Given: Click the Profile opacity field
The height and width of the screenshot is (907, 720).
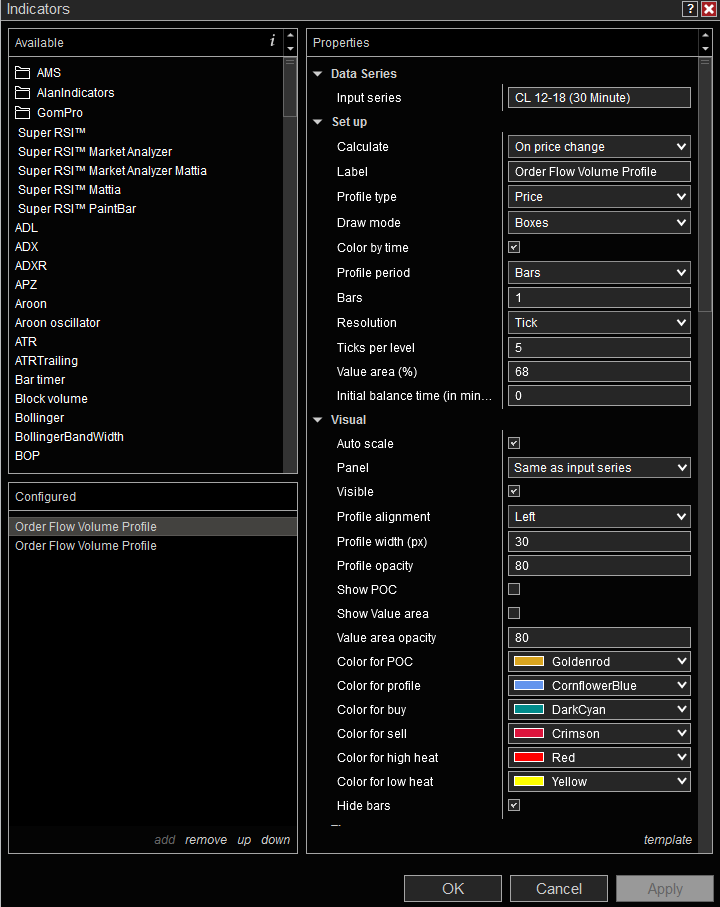Looking at the screenshot, I should pyautogui.click(x=599, y=566).
